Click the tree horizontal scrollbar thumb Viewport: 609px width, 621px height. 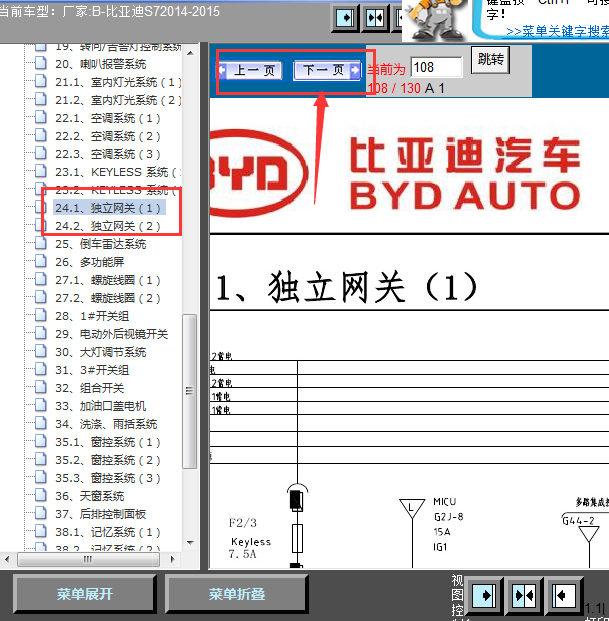coord(88,559)
